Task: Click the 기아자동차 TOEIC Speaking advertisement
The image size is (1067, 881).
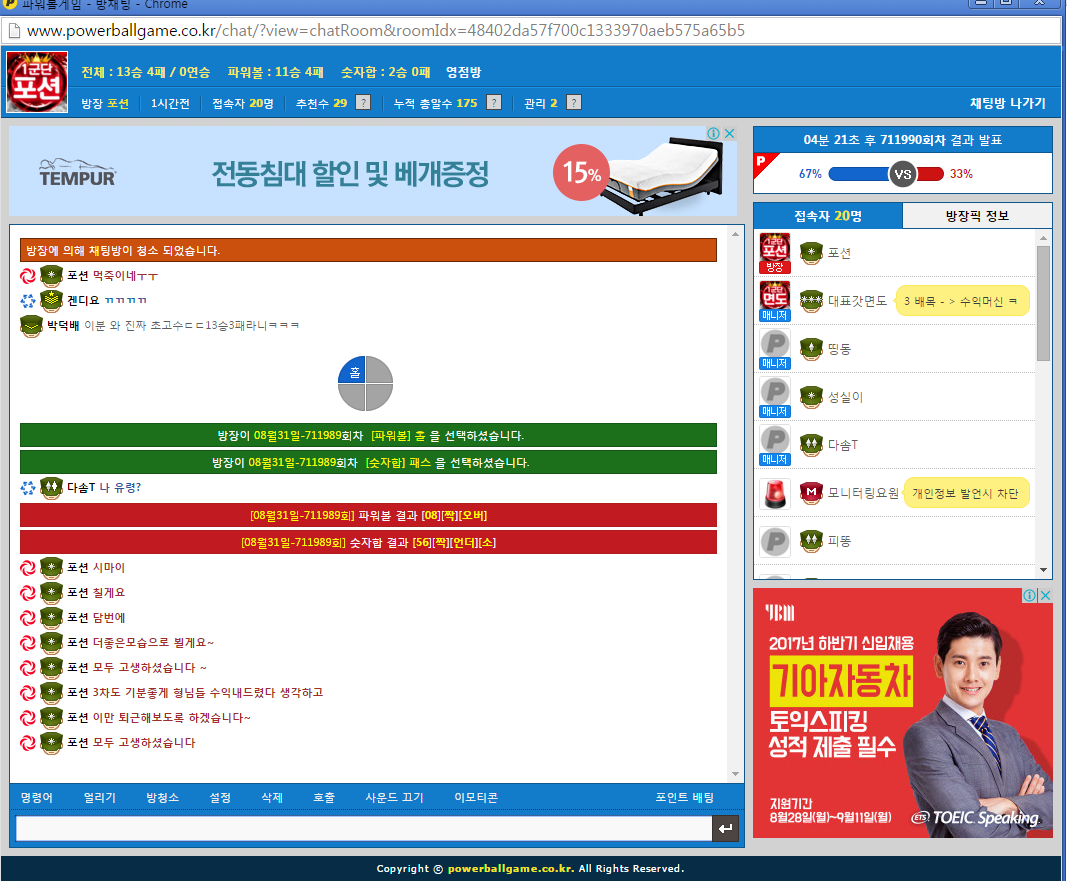Action: click(903, 712)
